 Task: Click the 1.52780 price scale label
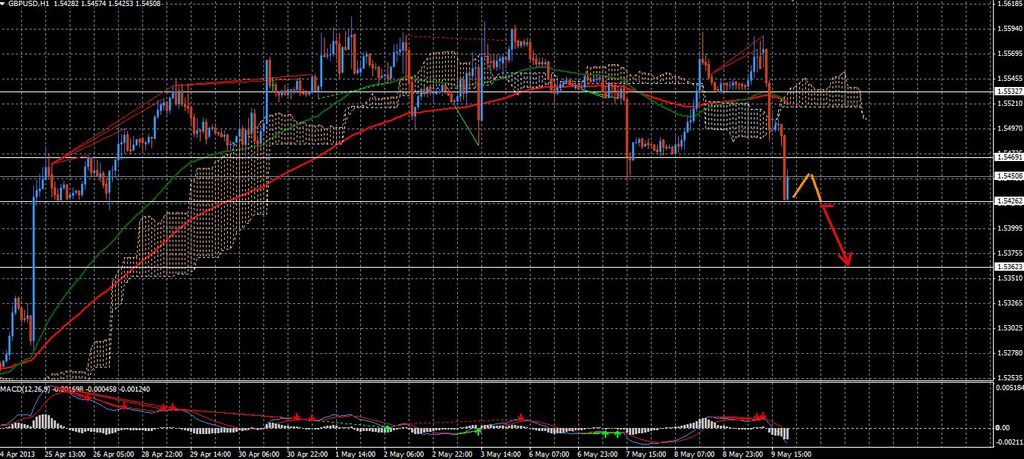pyautogui.click(x=1010, y=353)
